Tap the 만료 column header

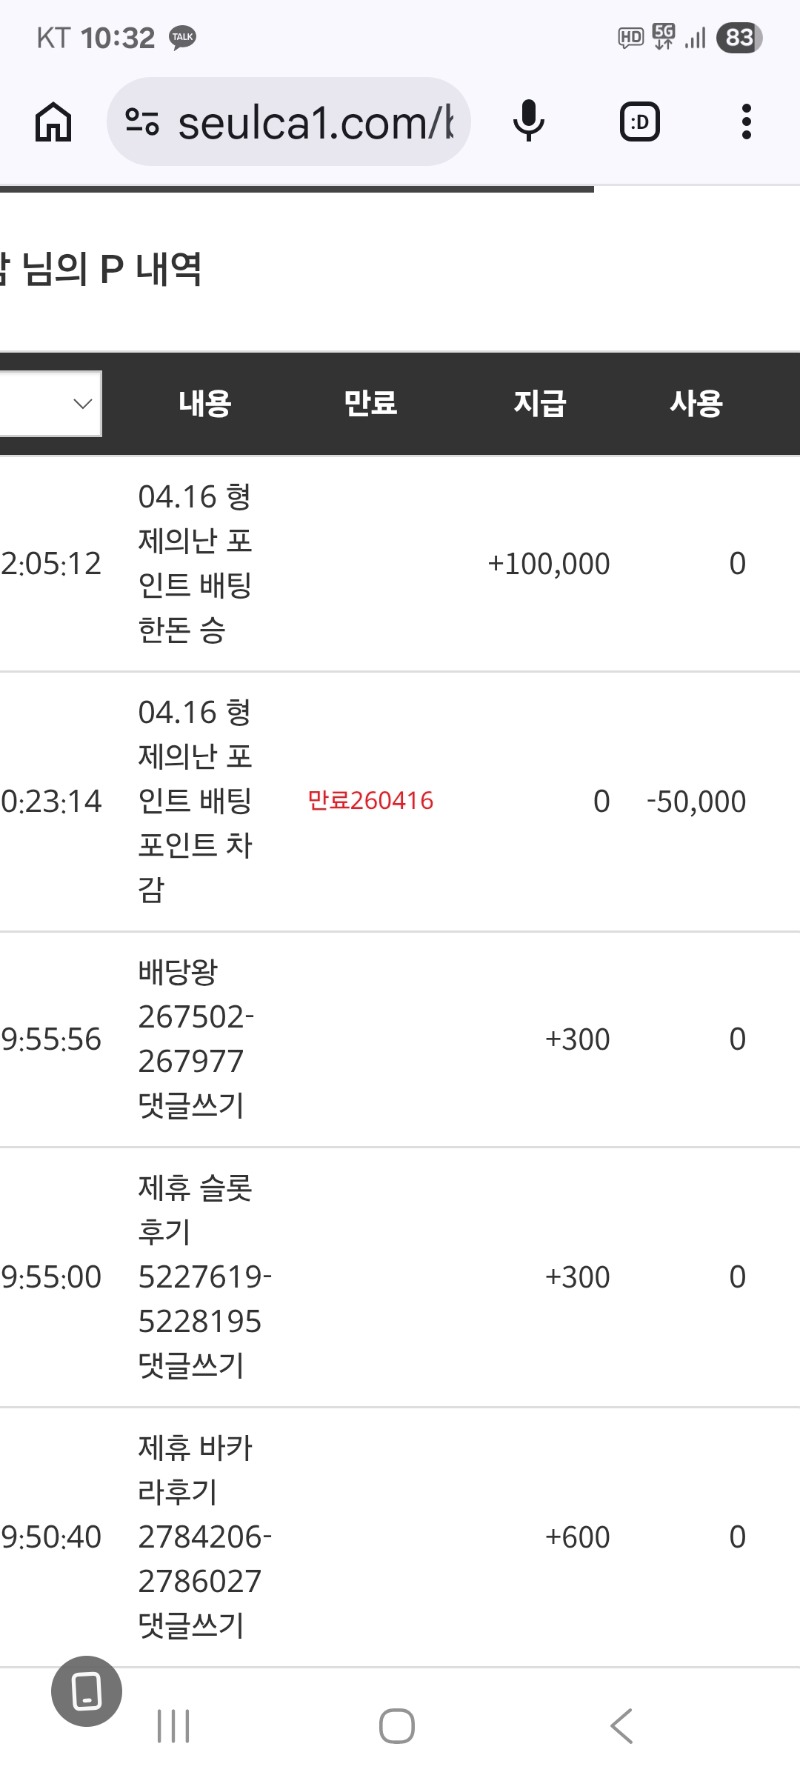(x=370, y=404)
